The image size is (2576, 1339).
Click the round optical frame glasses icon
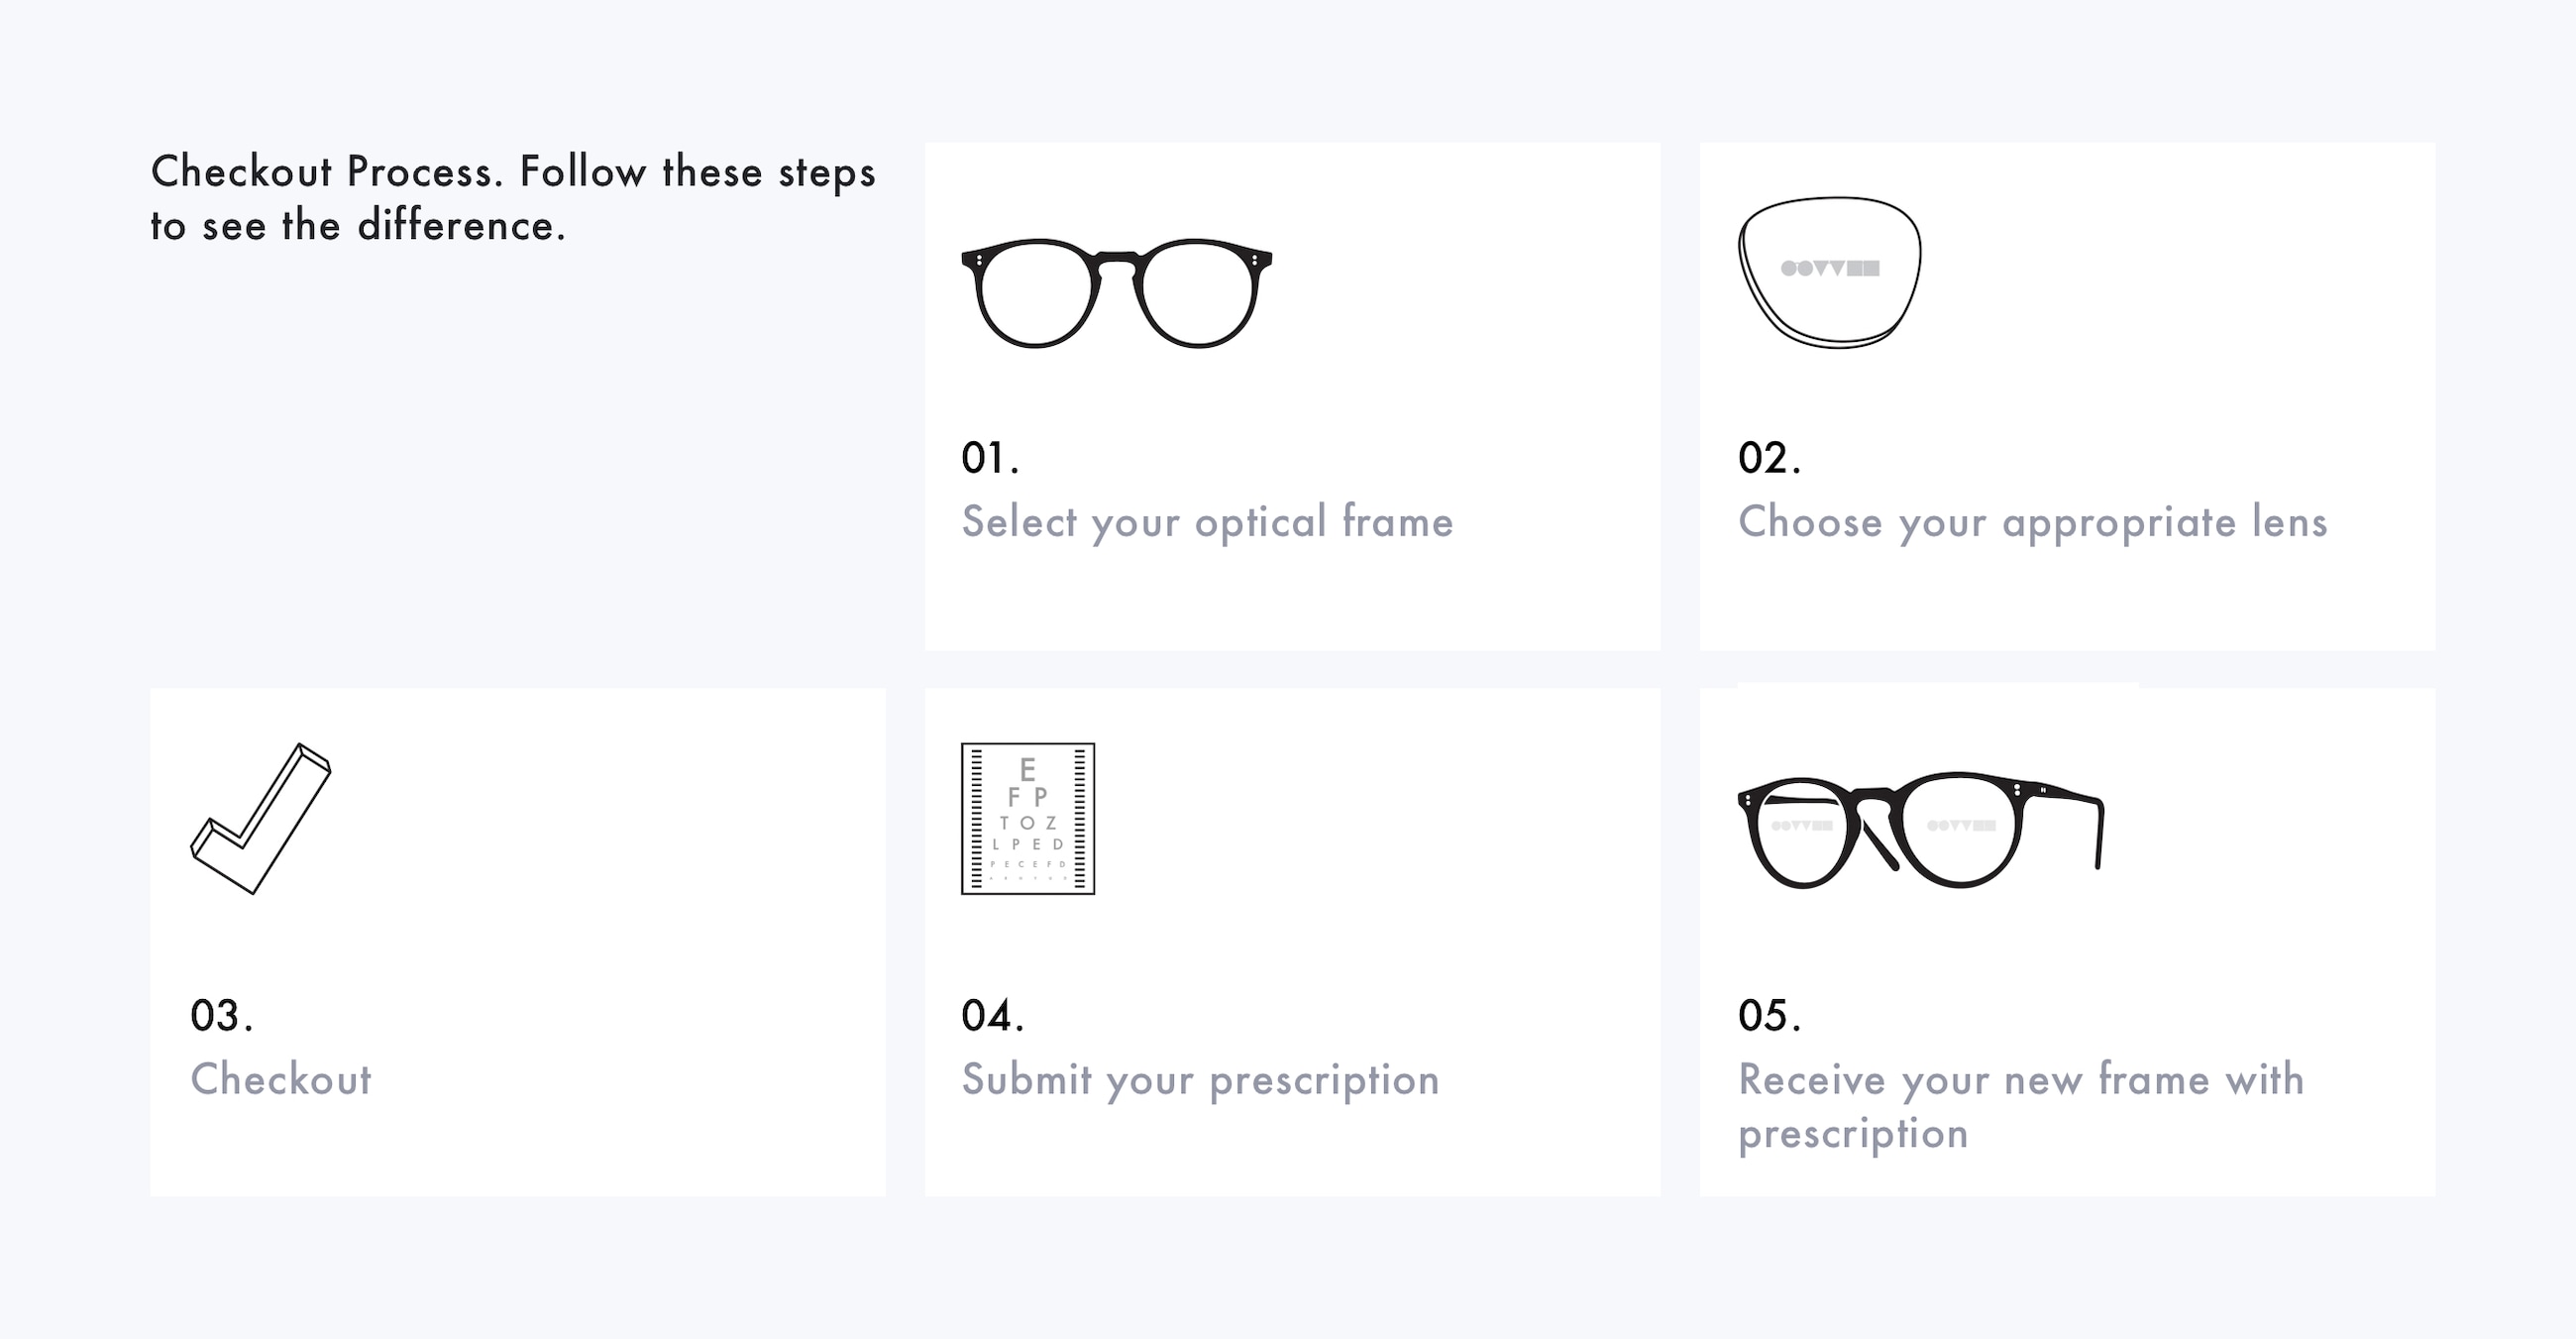click(1116, 293)
